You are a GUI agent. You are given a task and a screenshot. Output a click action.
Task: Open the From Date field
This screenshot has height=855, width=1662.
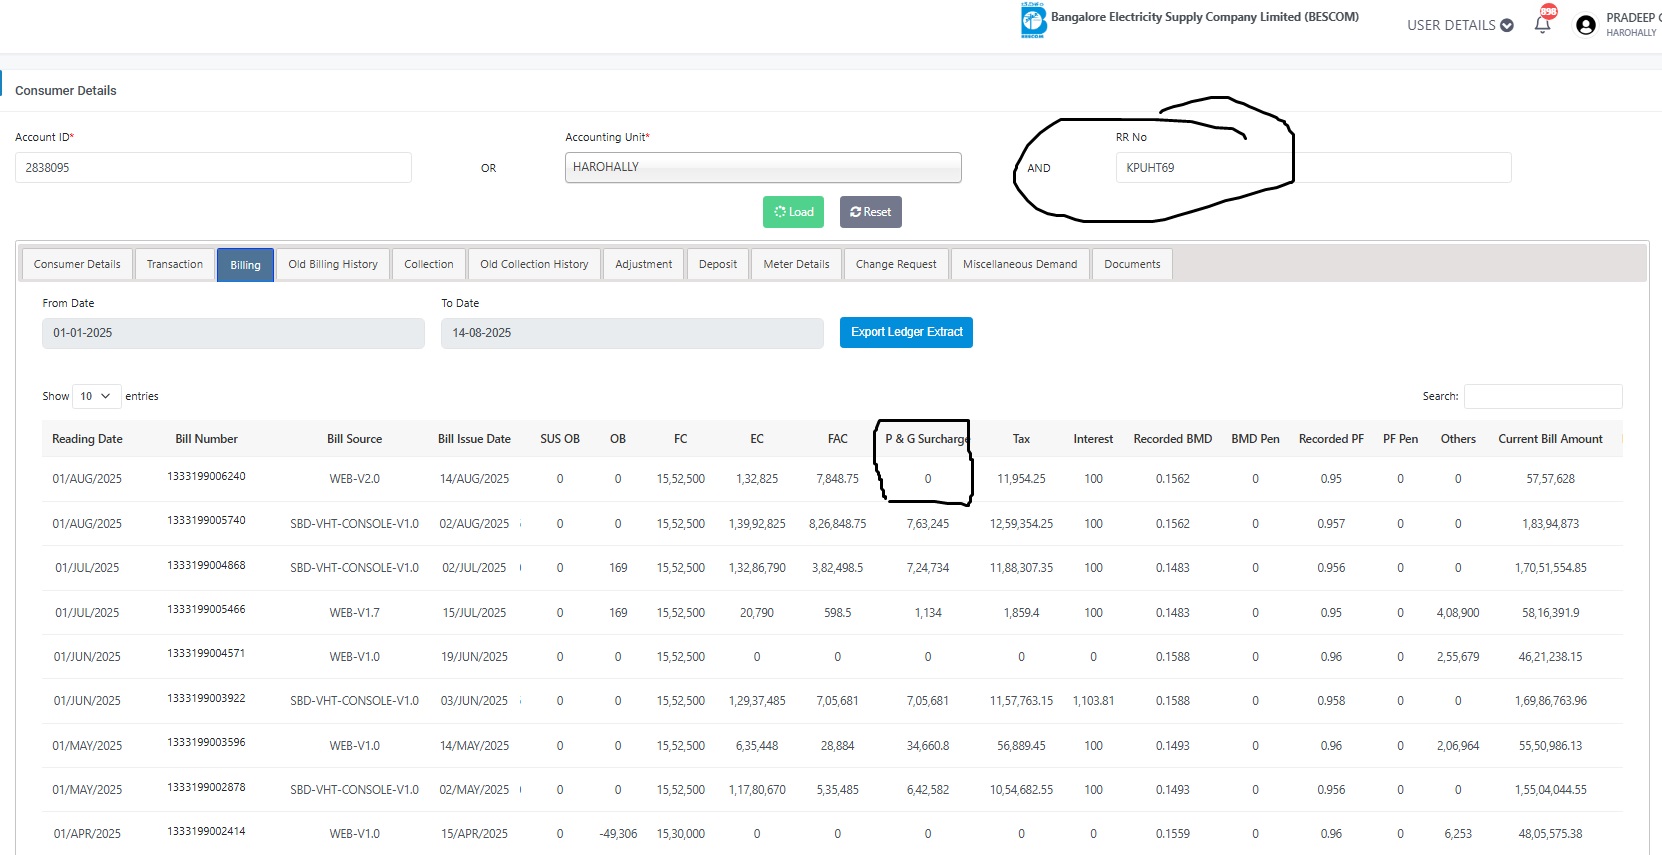pos(233,333)
